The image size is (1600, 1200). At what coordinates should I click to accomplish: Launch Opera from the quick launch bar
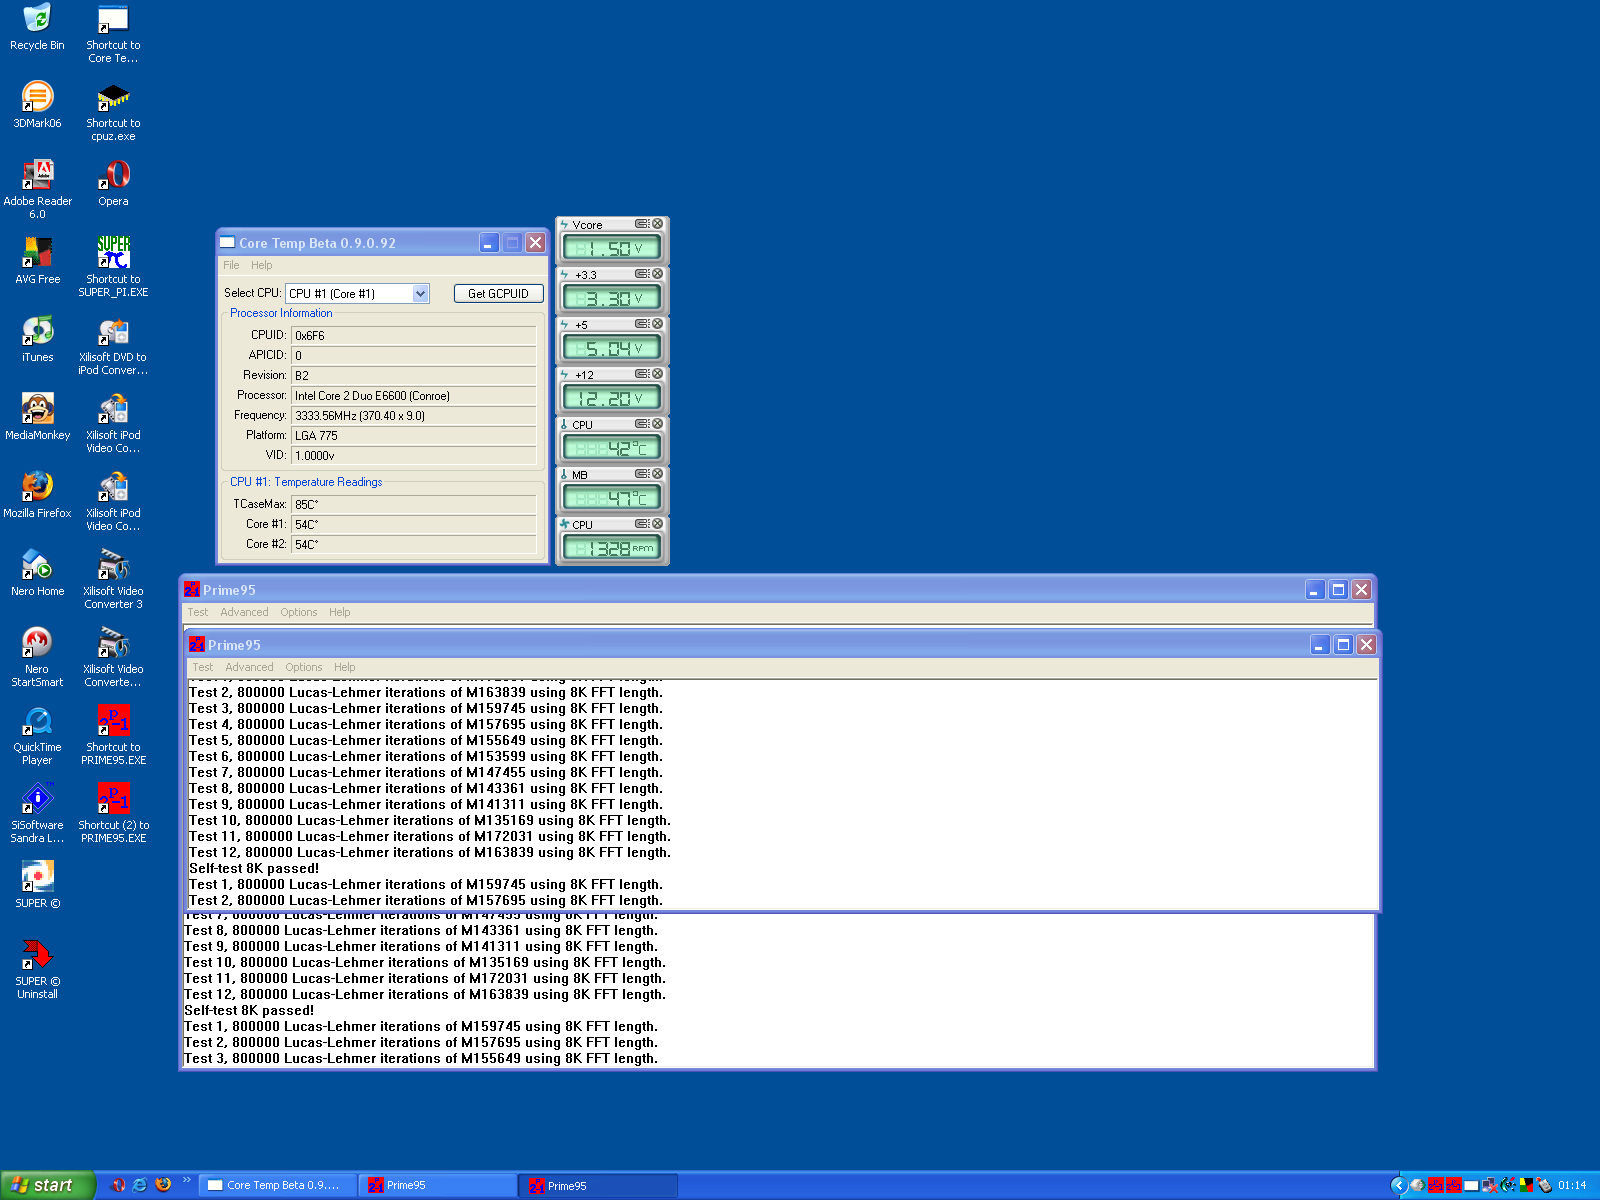(118, 1185)
